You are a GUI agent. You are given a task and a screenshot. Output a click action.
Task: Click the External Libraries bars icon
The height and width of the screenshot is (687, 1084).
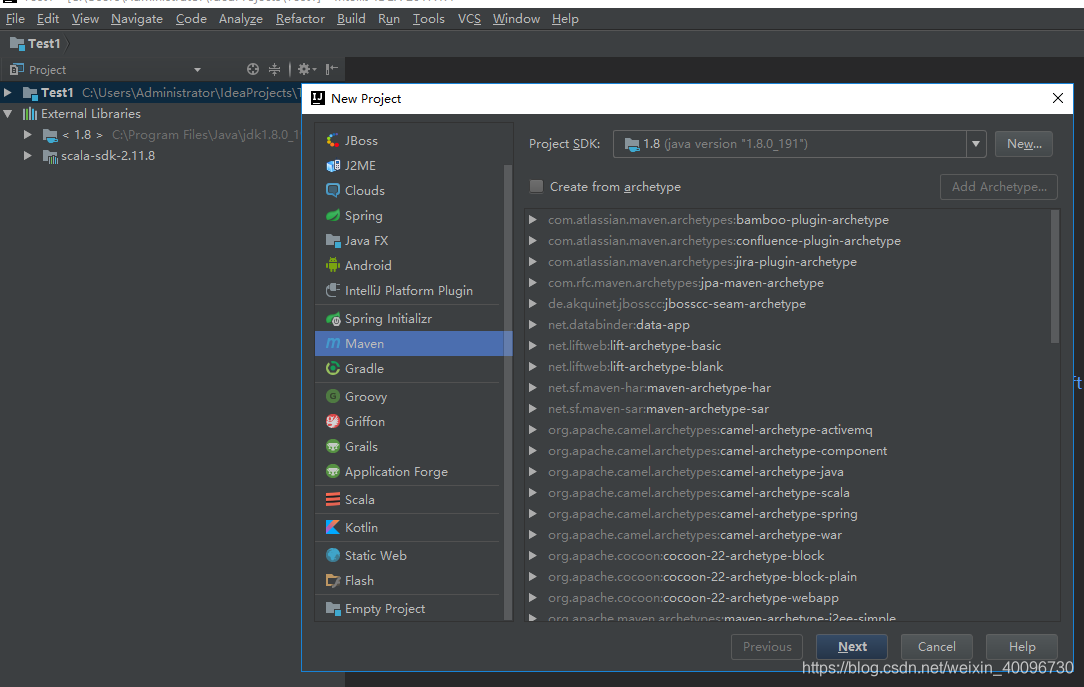click(30, 113)
